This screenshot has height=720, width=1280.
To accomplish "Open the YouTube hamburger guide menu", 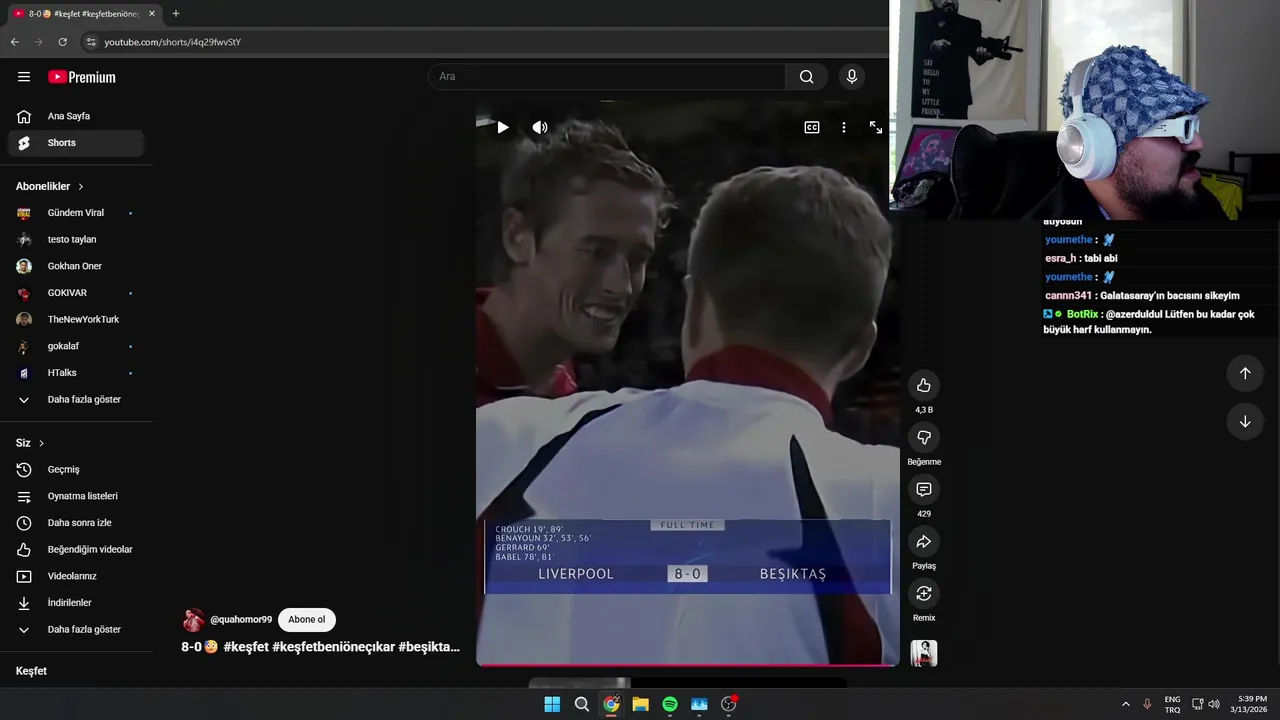I will point(24,77).
